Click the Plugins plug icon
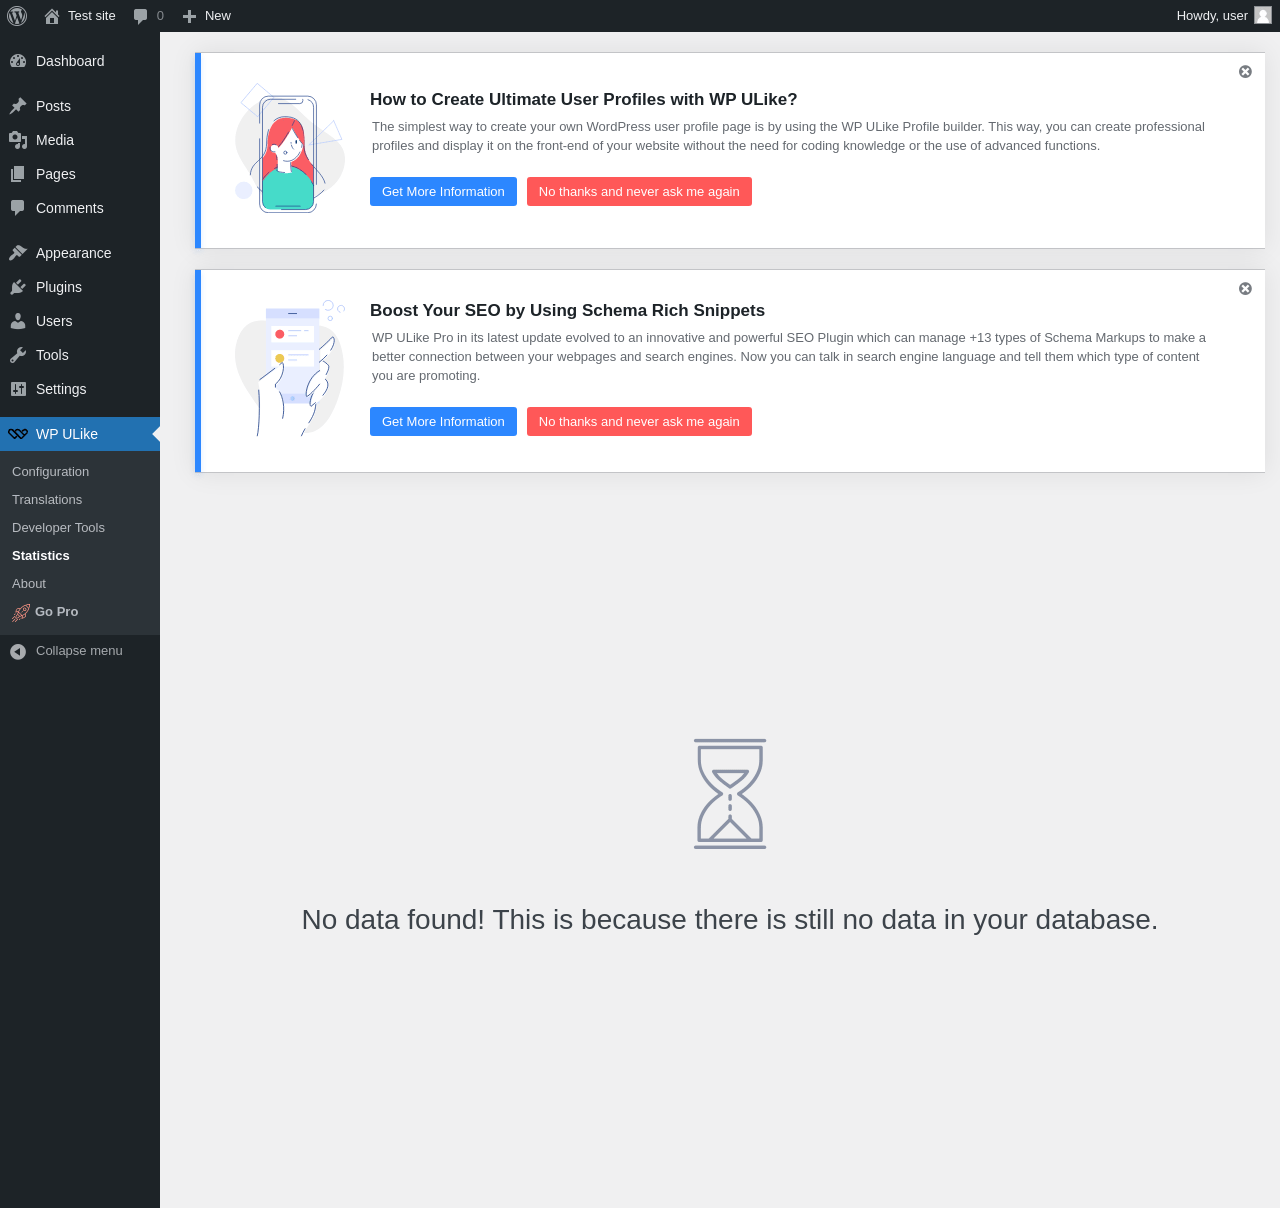The image size is (1280, 1208). [x=18, y=287]
